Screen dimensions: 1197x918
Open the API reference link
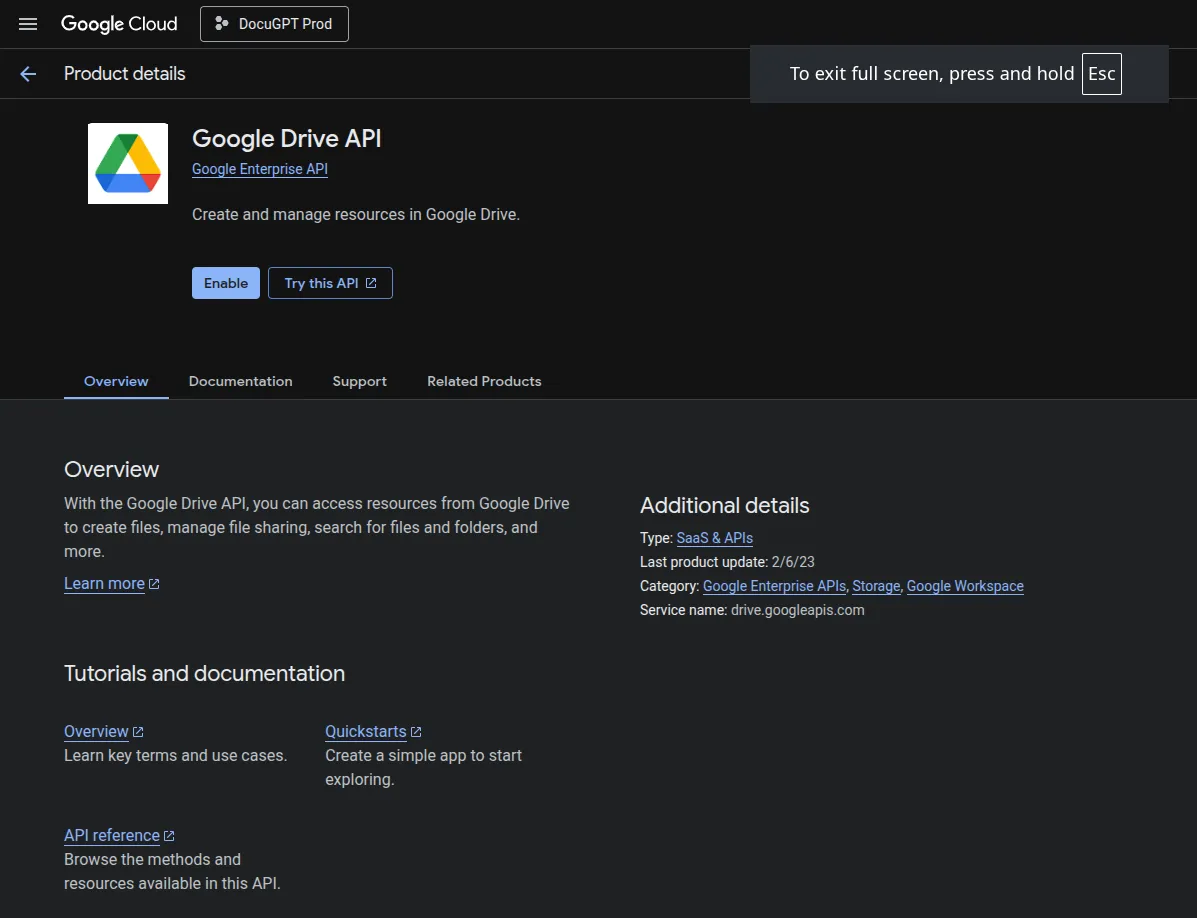click(119, 836)
